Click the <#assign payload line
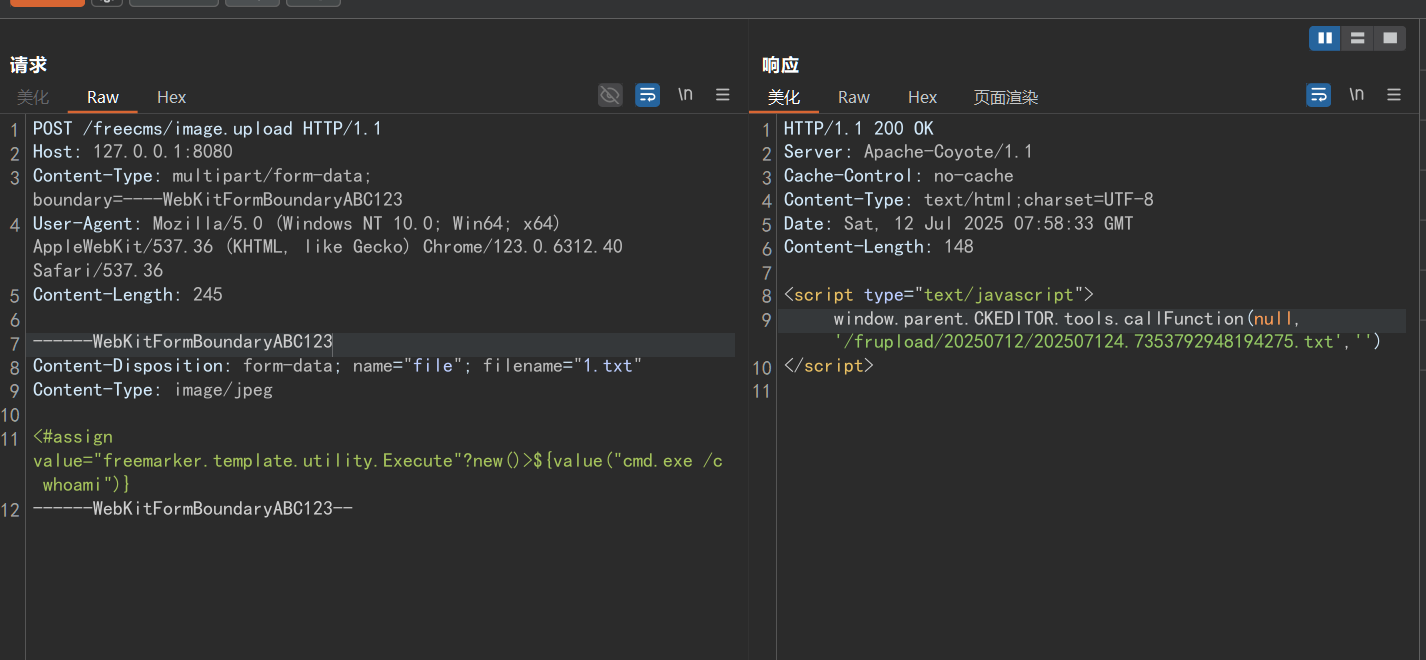The image size is (1426, 660). (73, 437)
